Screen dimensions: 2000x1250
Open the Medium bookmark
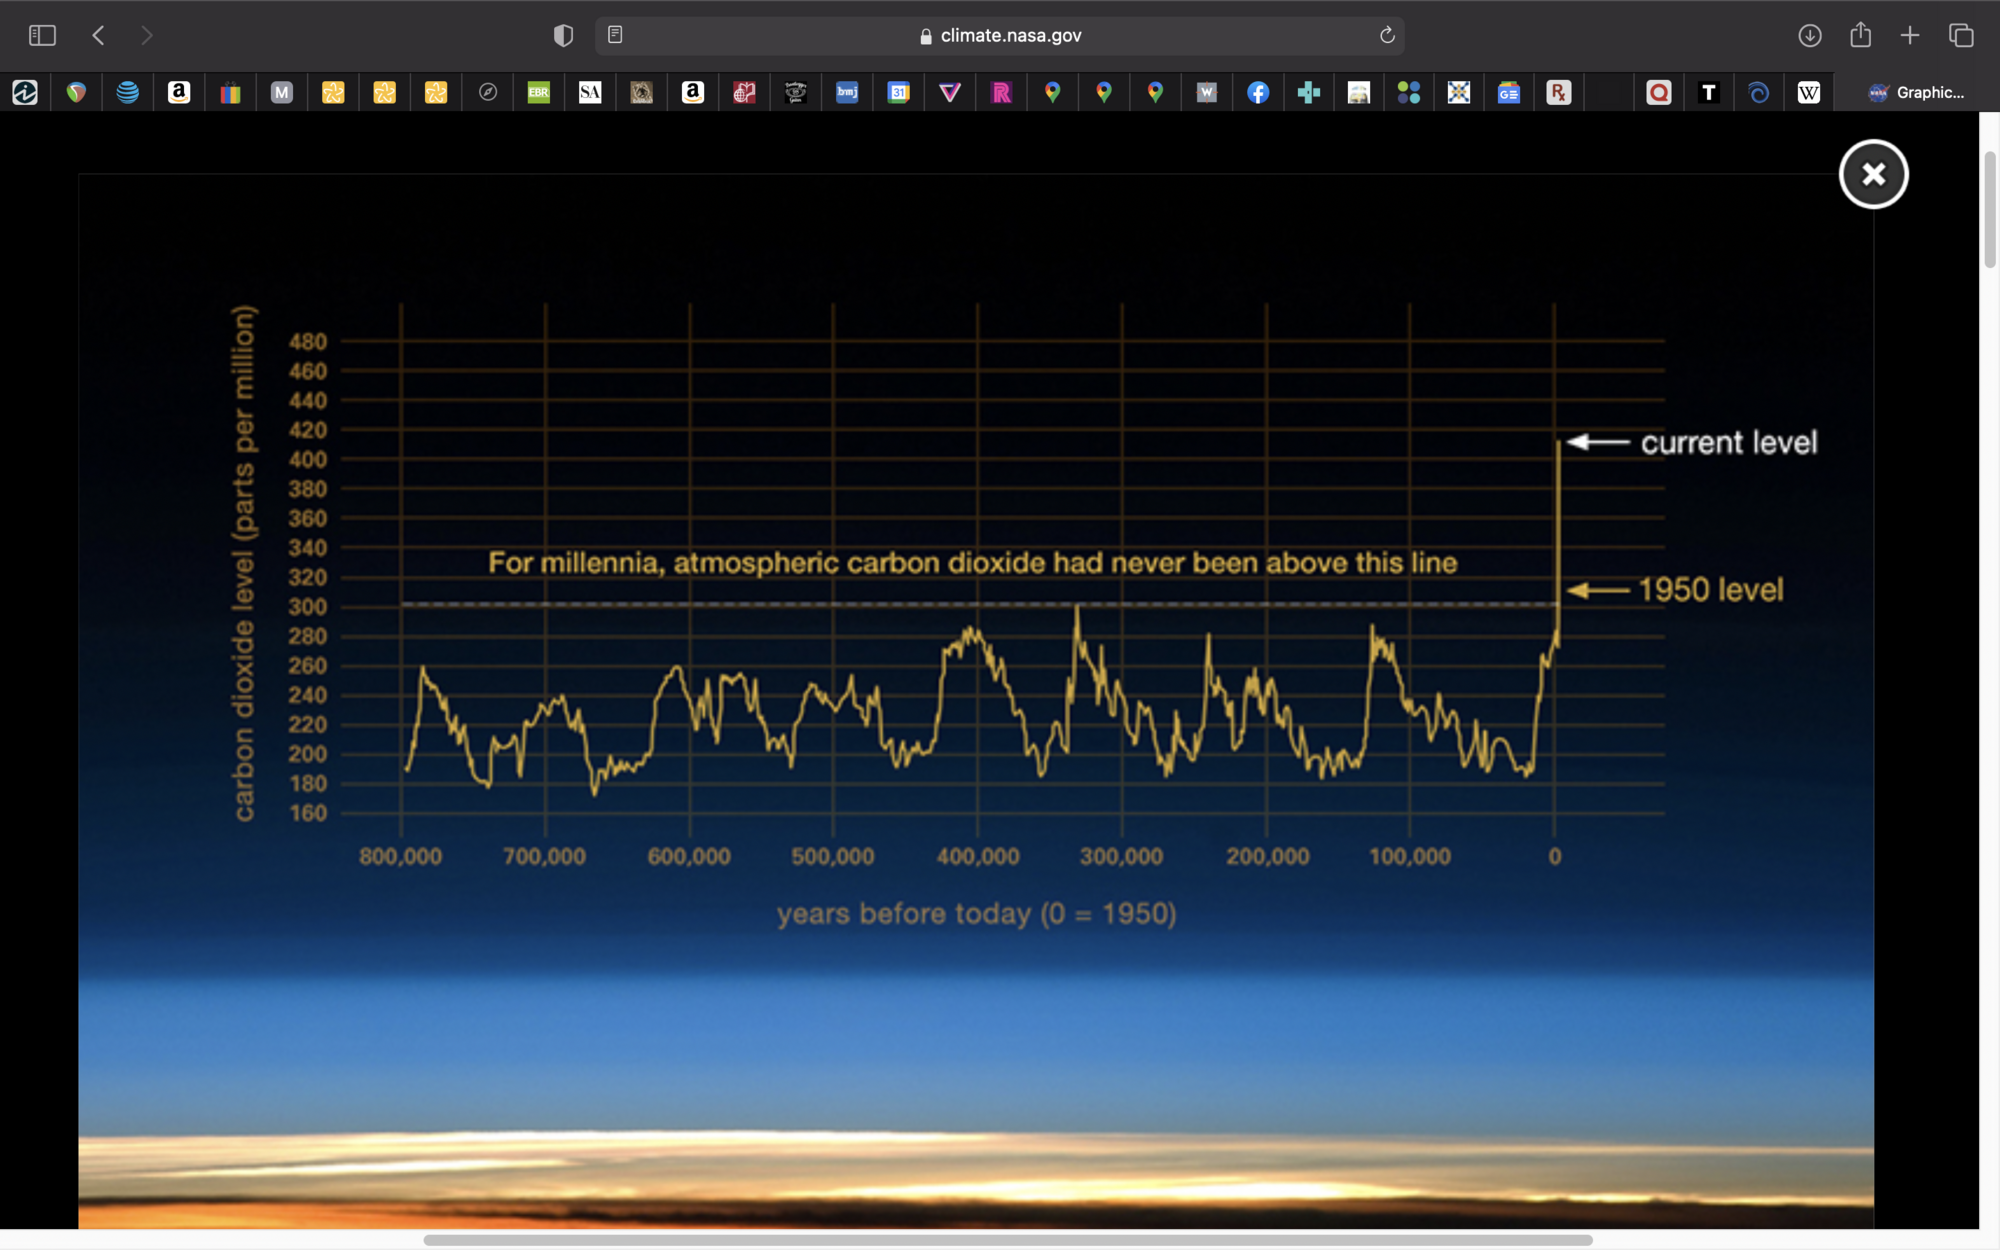tap(282, 92)
